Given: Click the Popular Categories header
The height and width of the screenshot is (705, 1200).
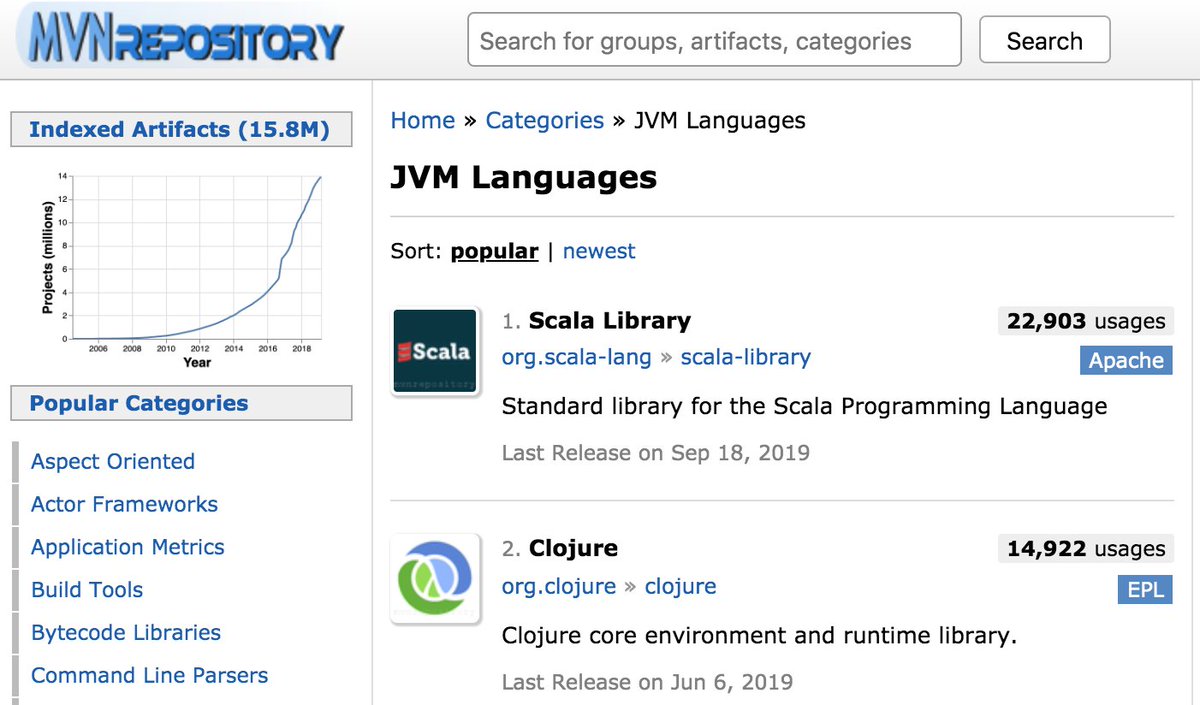Looking at the screenshot, I should point(181,403).
